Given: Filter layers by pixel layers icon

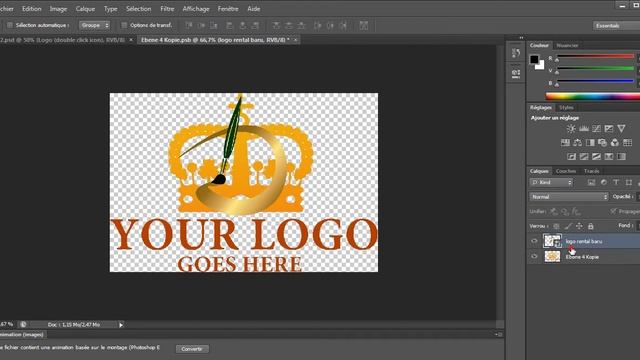Looking at the screenshot, I should coord(591,182).
